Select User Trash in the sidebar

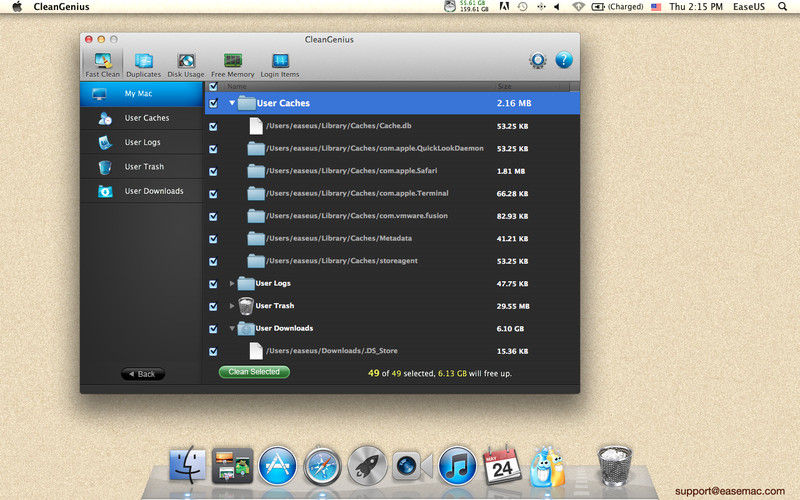[141, 167]
